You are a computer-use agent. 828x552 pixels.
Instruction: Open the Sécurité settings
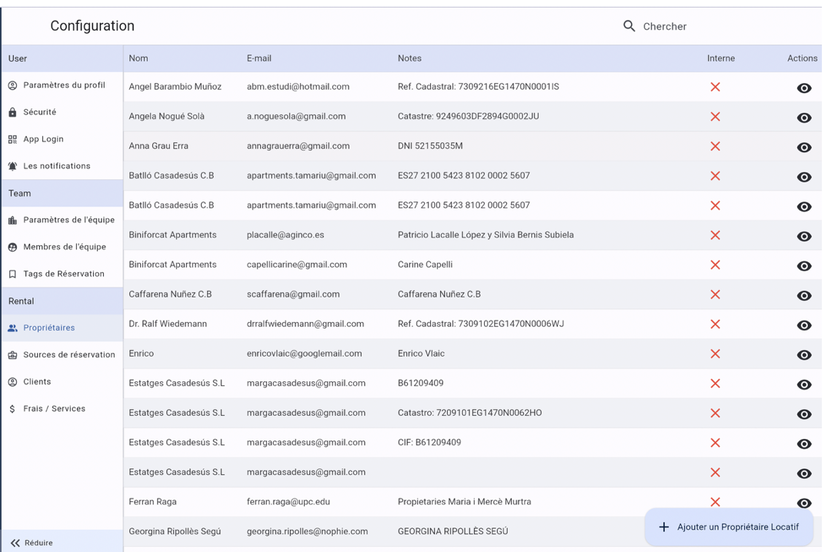point(62,112)
